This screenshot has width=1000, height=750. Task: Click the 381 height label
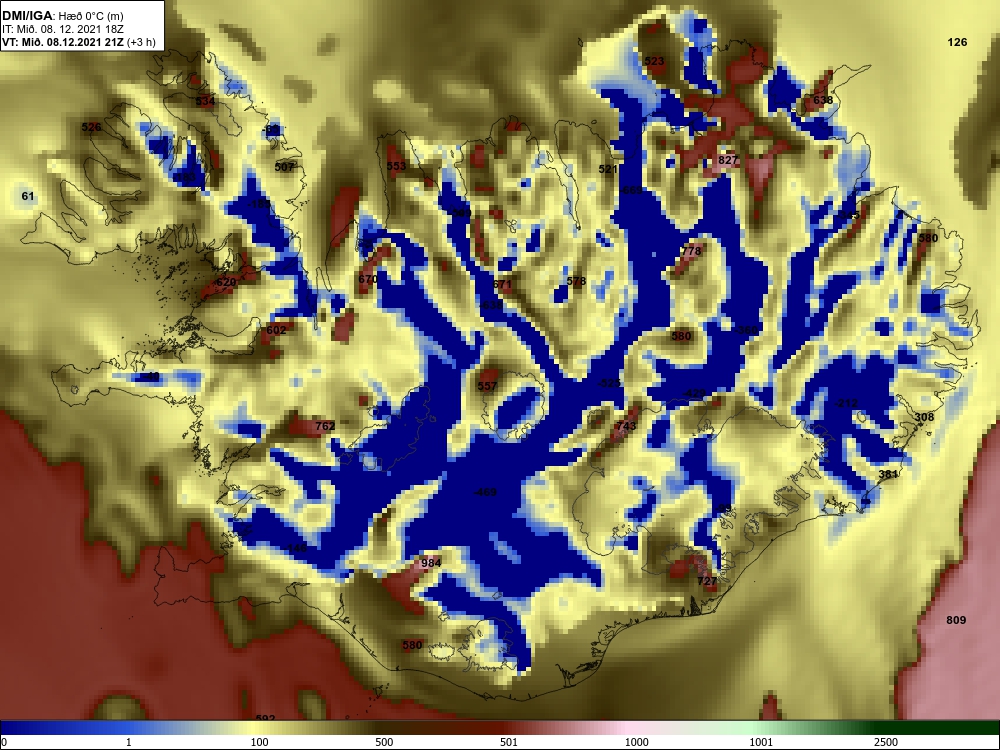[x=888, y=474]
